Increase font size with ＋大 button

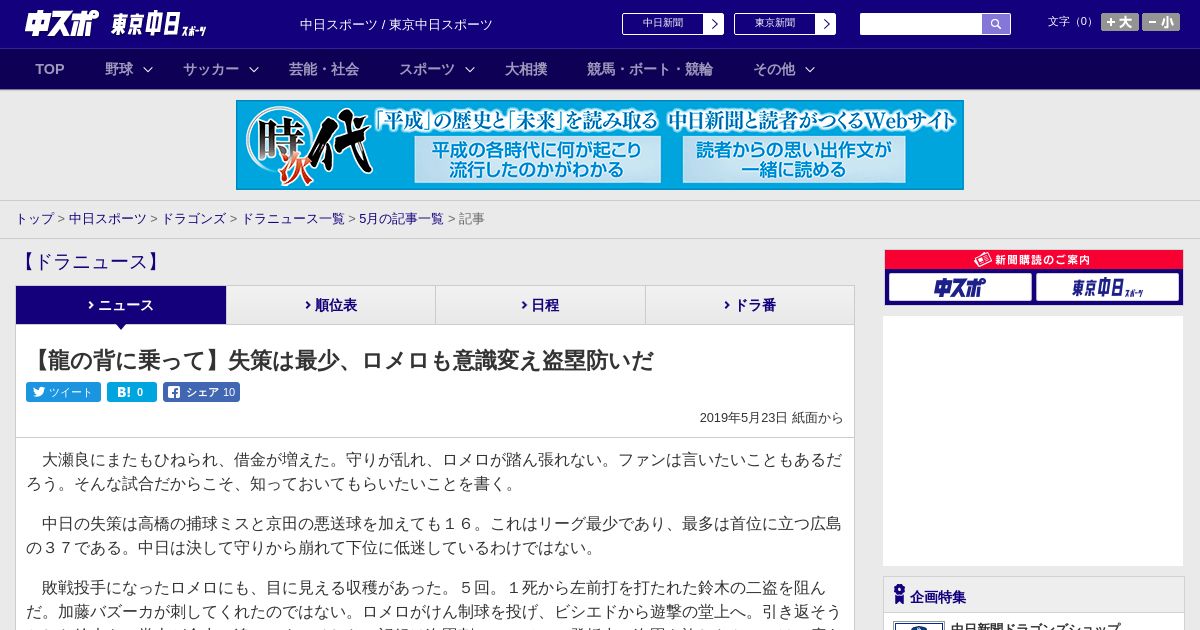coord(1120,22)
